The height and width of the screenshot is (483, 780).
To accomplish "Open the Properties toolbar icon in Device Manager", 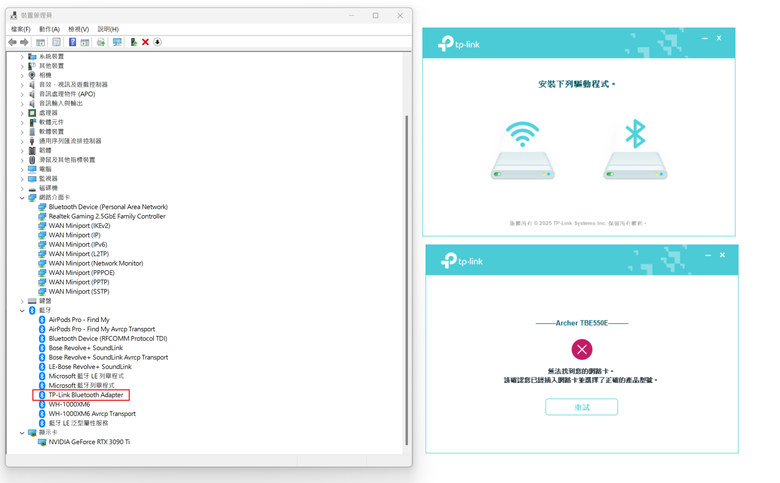I will pos(57,42).
